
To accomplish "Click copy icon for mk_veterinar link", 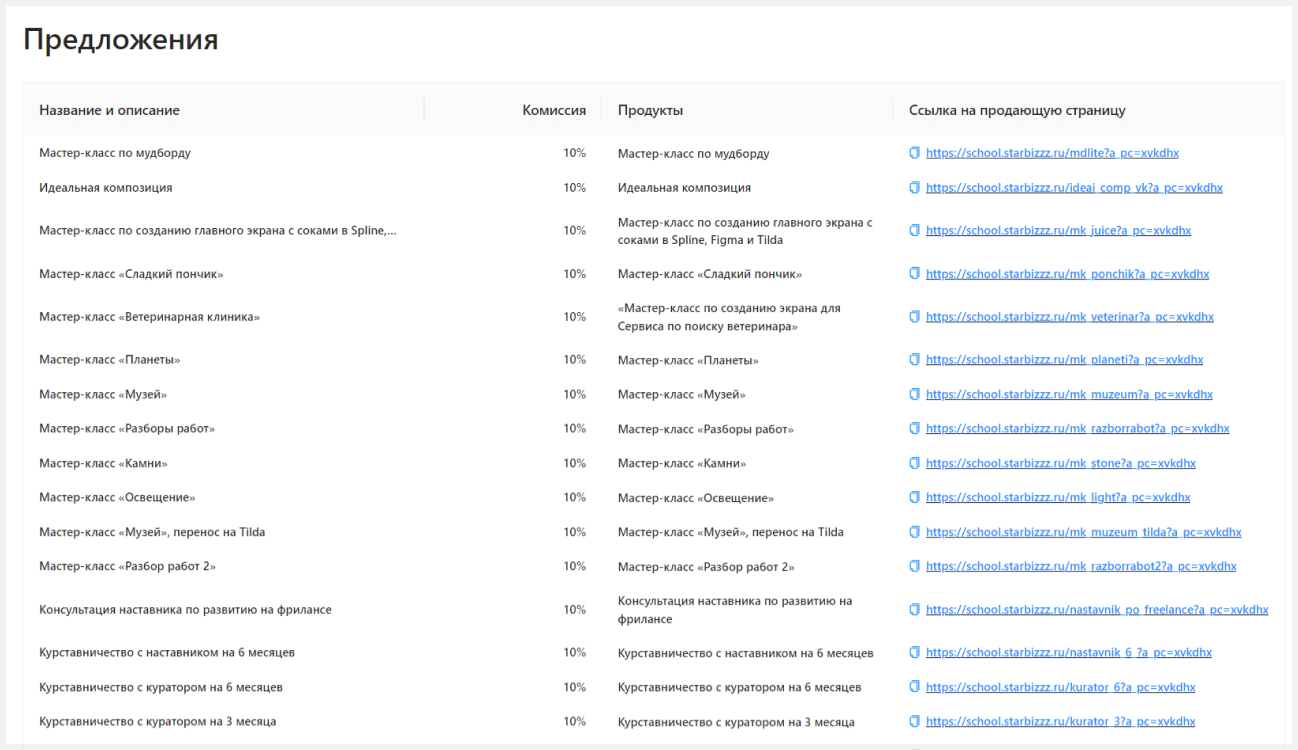I will 914,317.
